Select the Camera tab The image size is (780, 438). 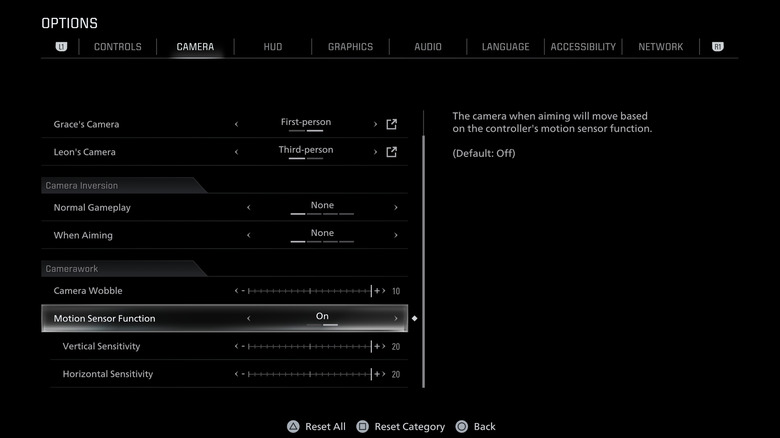point(195,47)
